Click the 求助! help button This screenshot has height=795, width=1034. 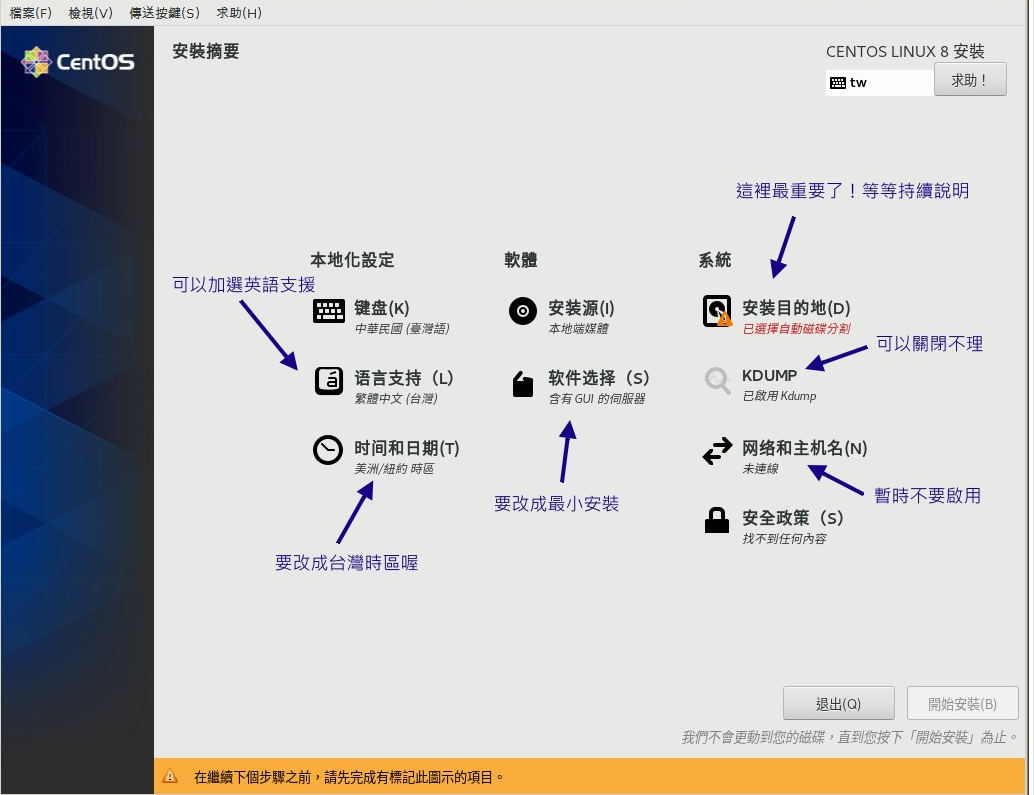click(x=969, y=80)
